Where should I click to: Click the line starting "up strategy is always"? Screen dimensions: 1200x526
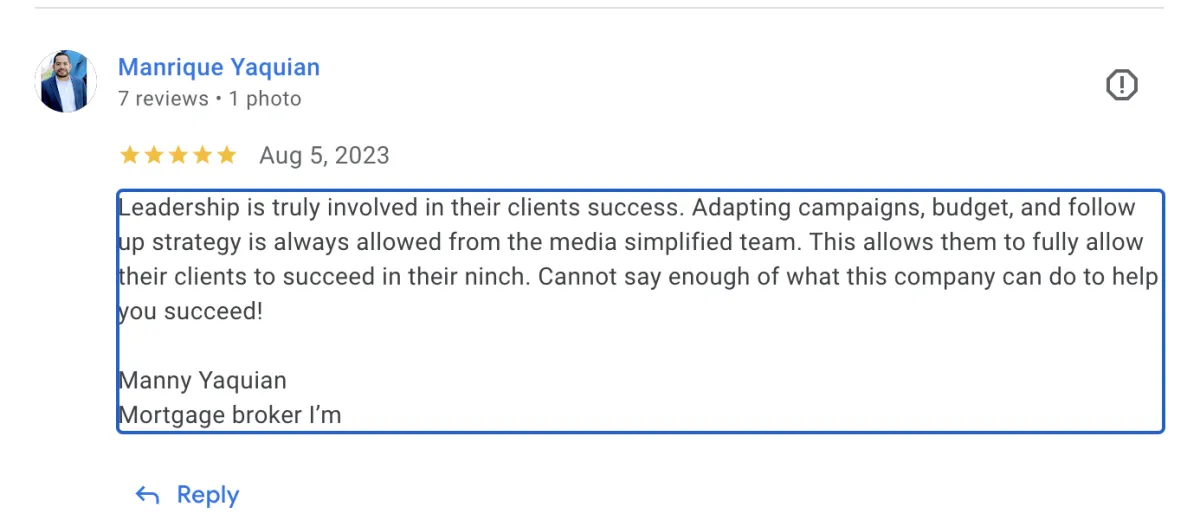click(631, 243)
